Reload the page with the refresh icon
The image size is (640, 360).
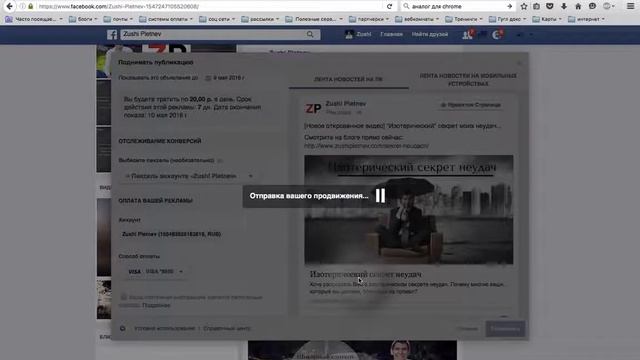389,6
